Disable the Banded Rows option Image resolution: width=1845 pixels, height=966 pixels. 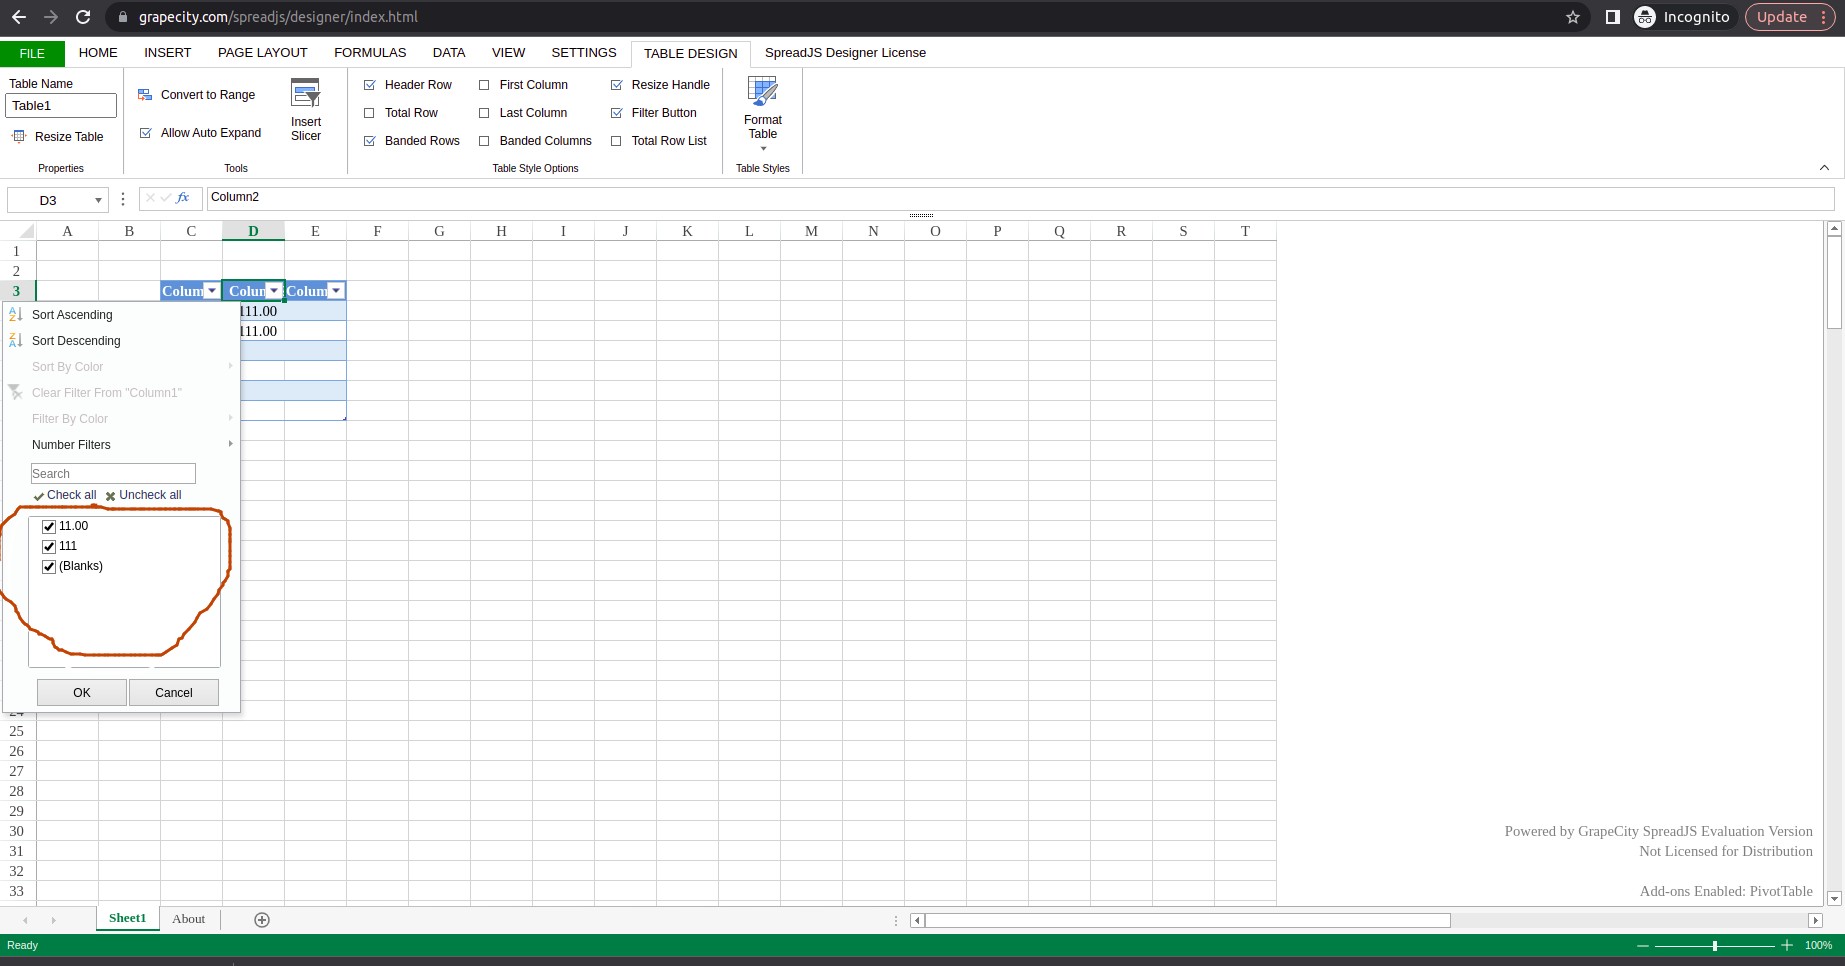coord(370,141)
